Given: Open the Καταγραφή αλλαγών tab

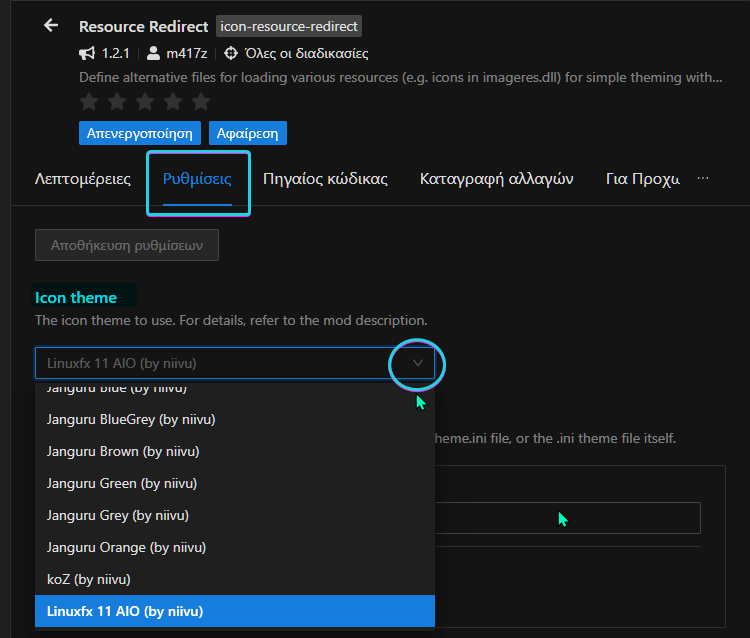Looking at the screenshot, I should click(x=496, y=179).
